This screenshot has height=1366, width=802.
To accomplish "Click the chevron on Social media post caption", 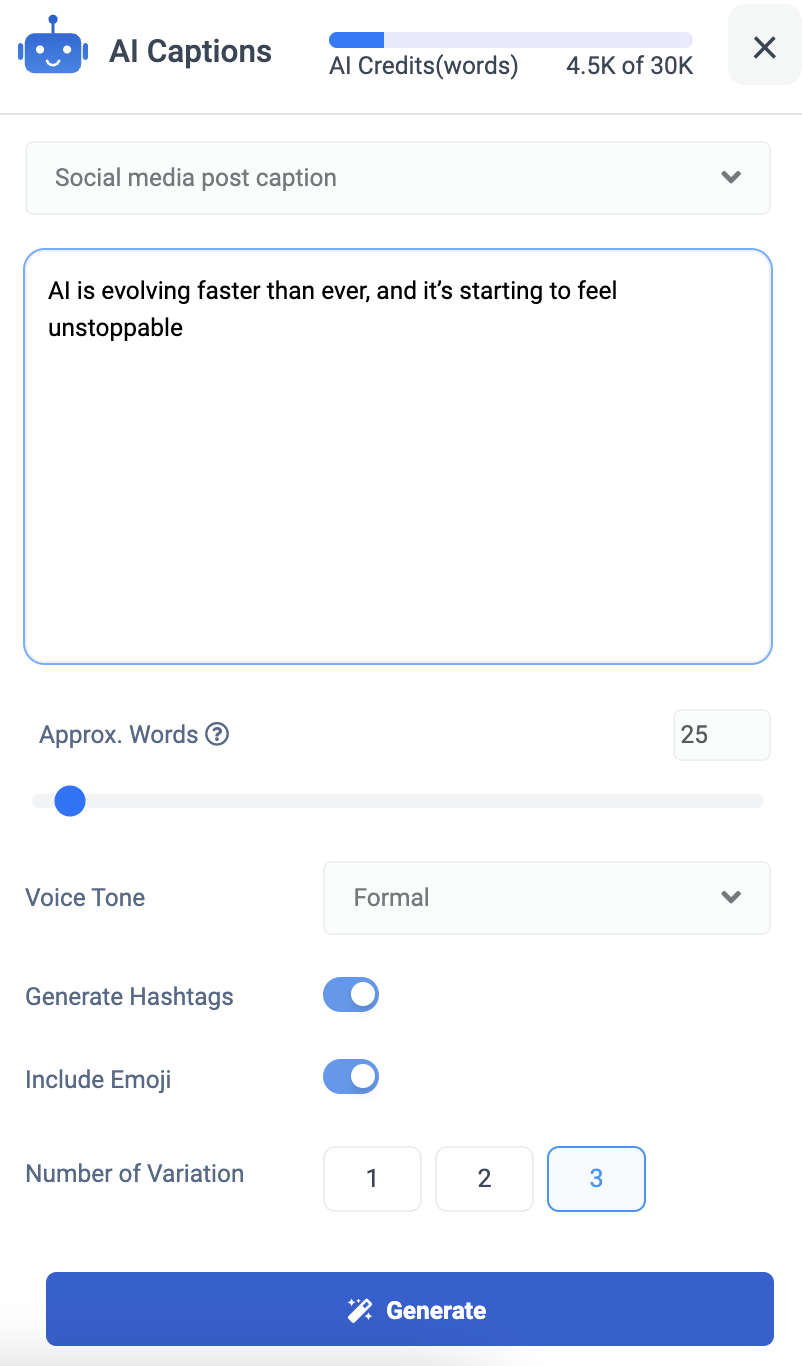I will 731,178.
